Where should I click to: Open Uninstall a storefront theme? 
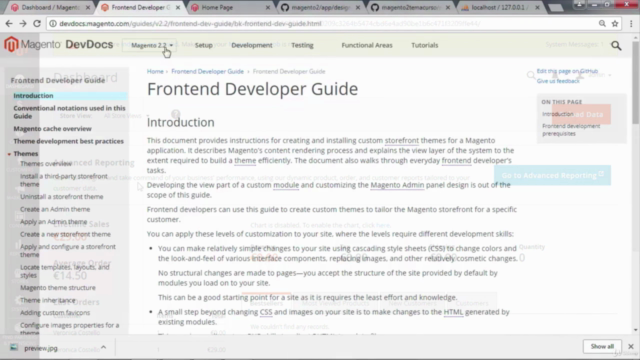62,197
